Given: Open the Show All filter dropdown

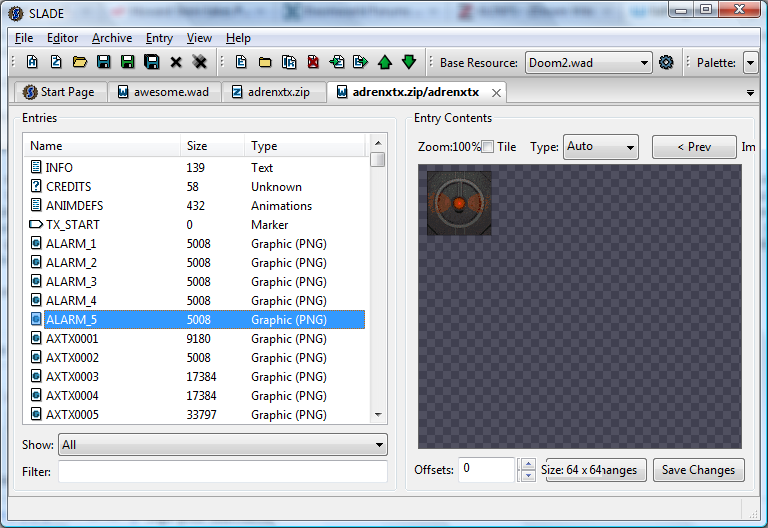Looking at the screenshot, I should point(223,445).
